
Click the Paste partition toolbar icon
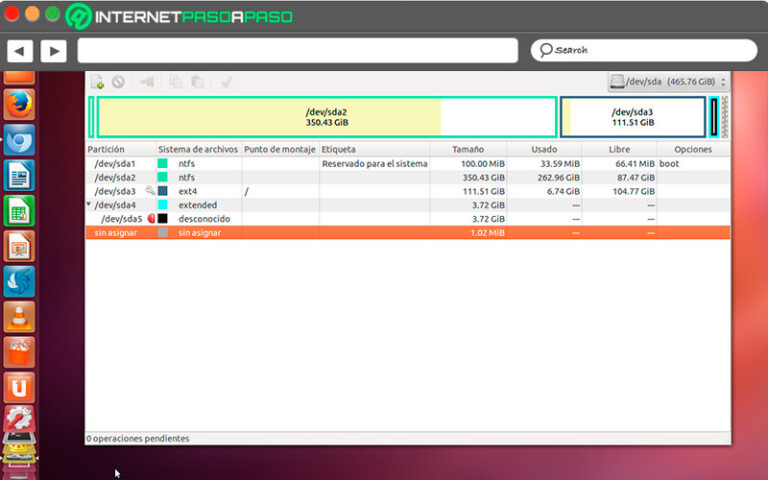197,82
